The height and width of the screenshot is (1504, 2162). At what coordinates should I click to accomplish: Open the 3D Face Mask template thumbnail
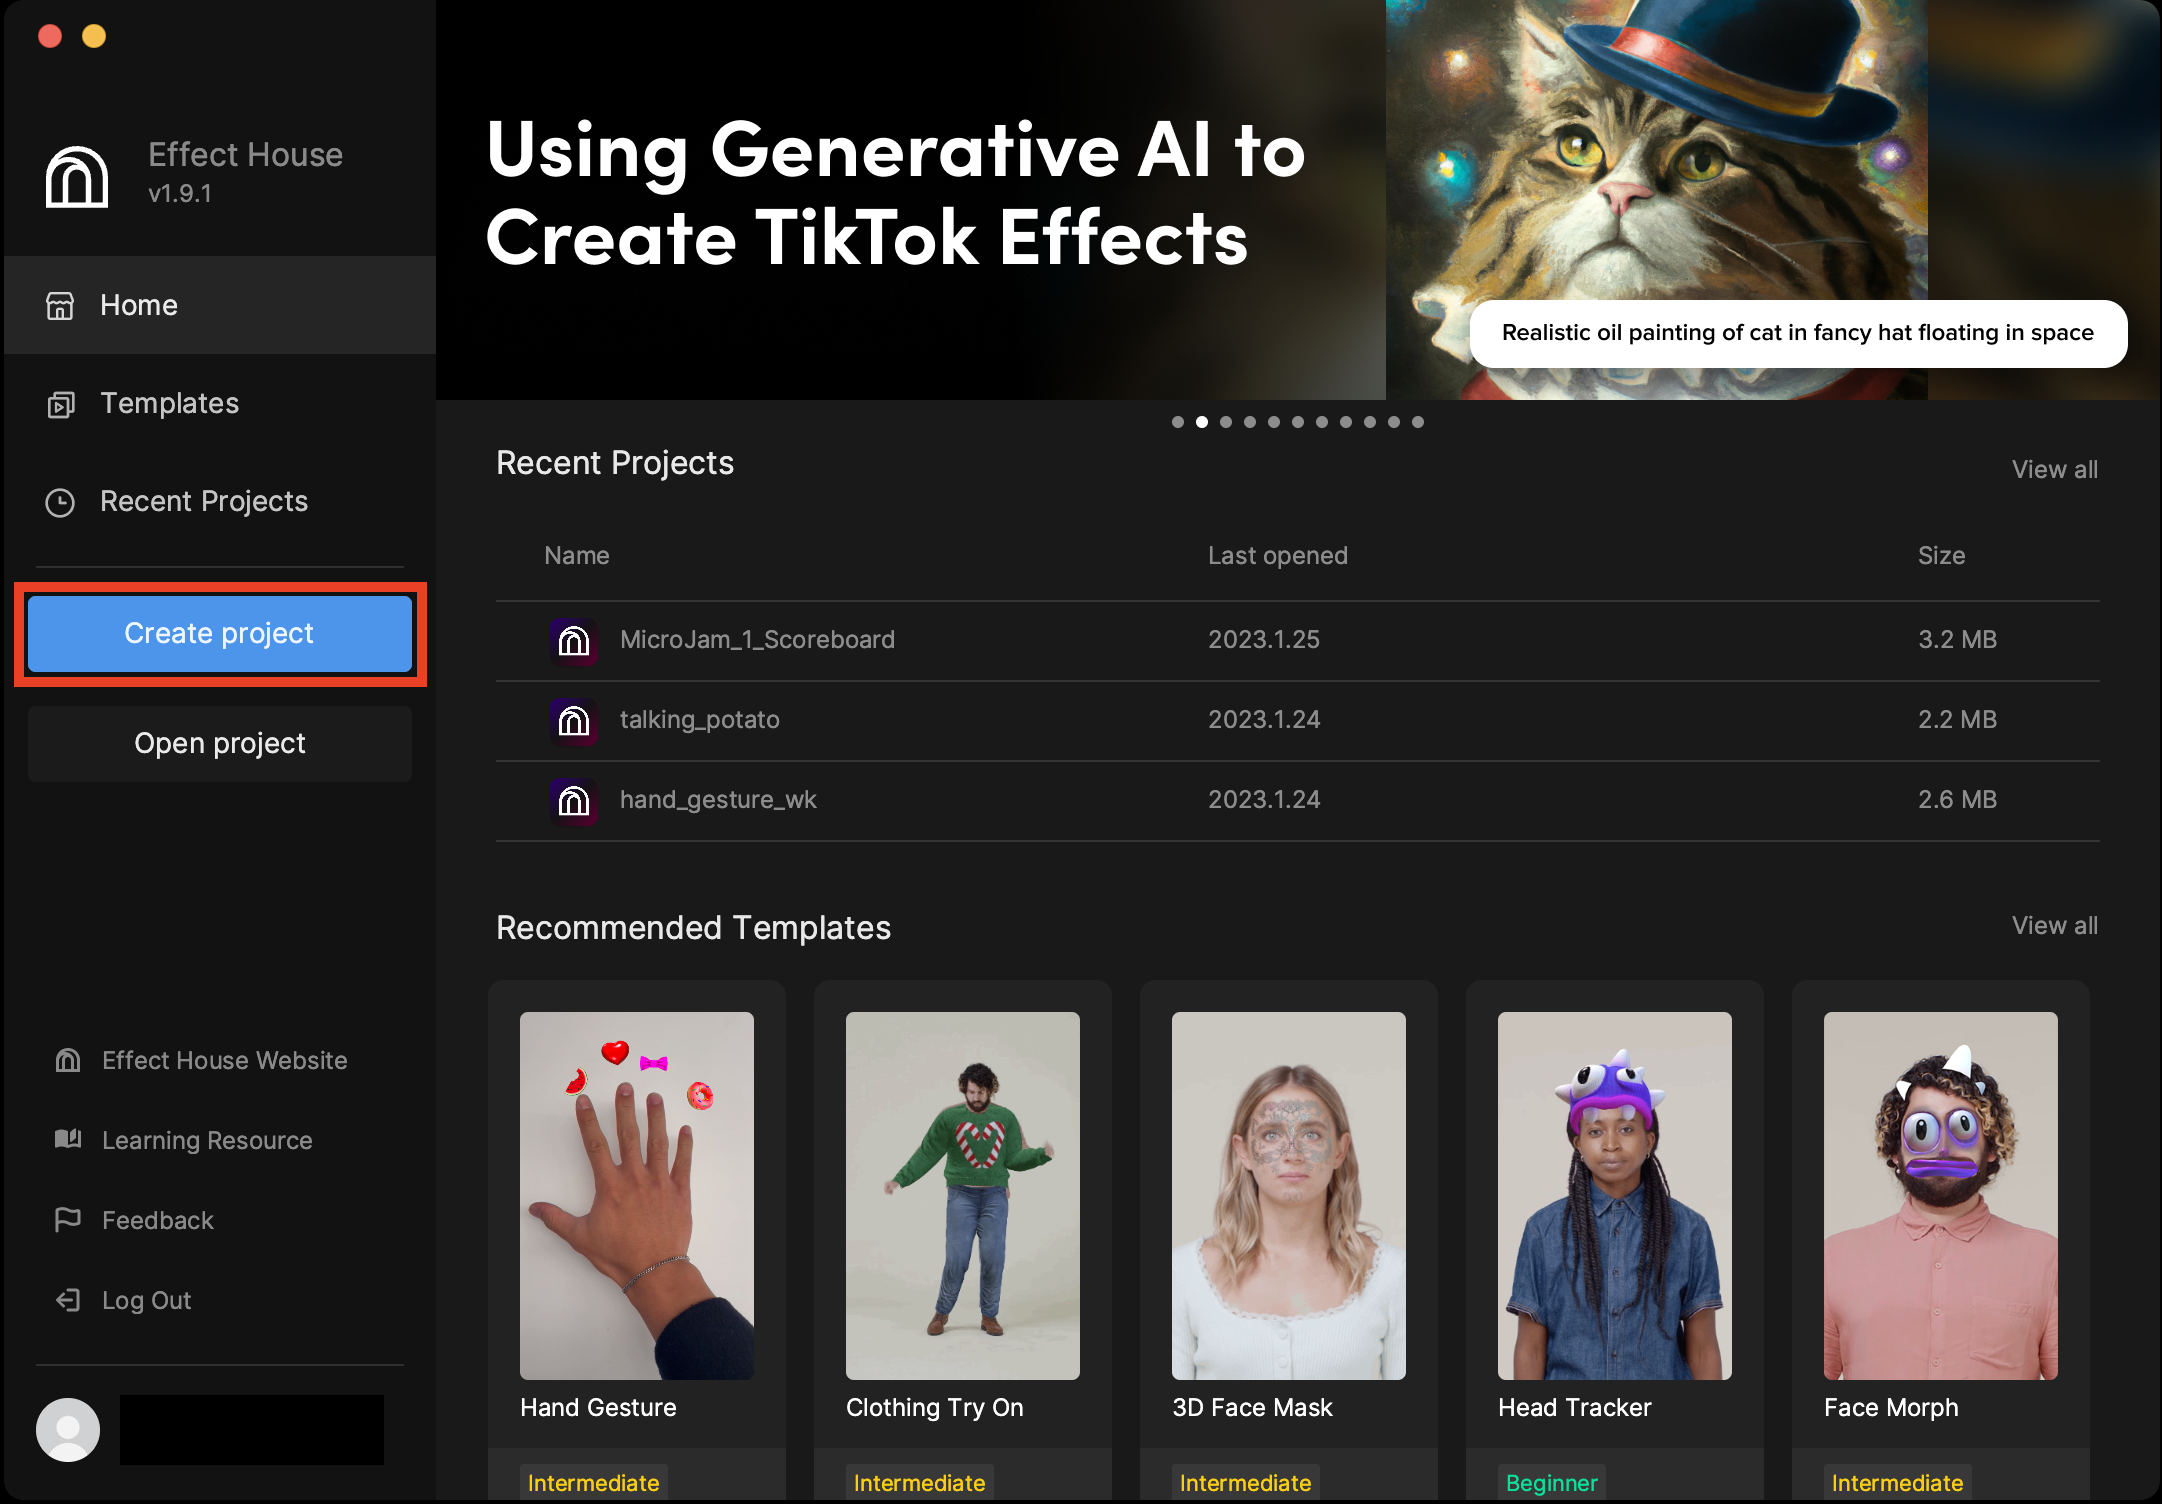pos(1289,1196)
